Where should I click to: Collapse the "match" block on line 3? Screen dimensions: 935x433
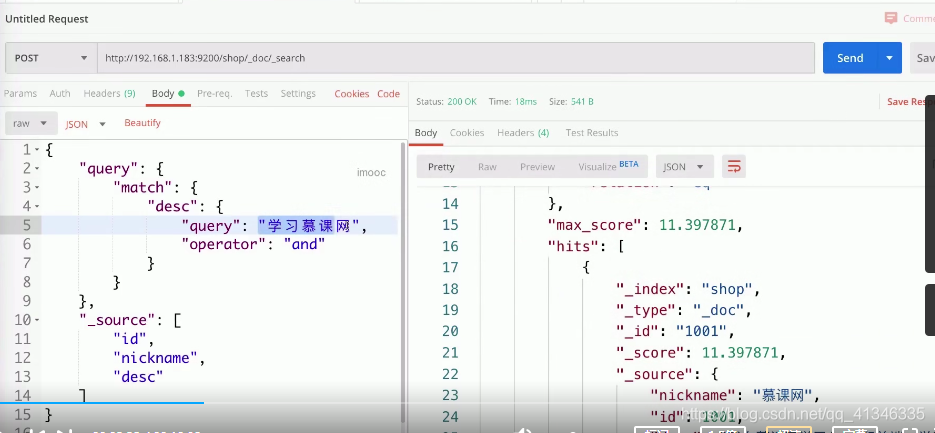(37, 188)
